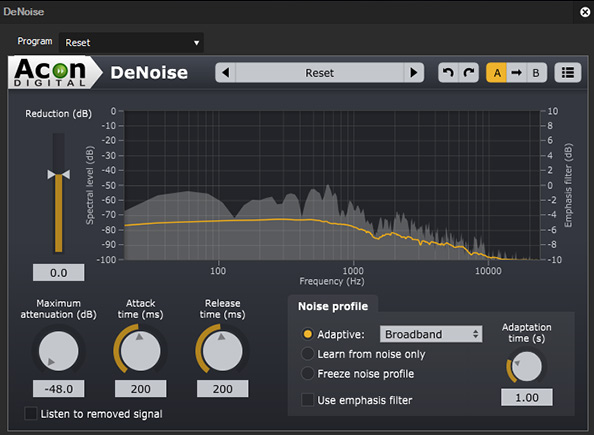Click the Reduction slider handle

(58, 174)
